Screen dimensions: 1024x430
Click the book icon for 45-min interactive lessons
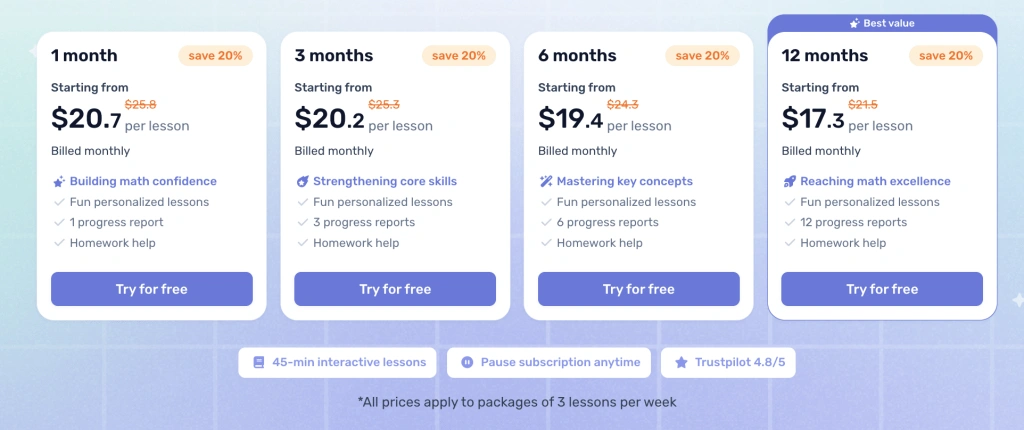[259, 362]
